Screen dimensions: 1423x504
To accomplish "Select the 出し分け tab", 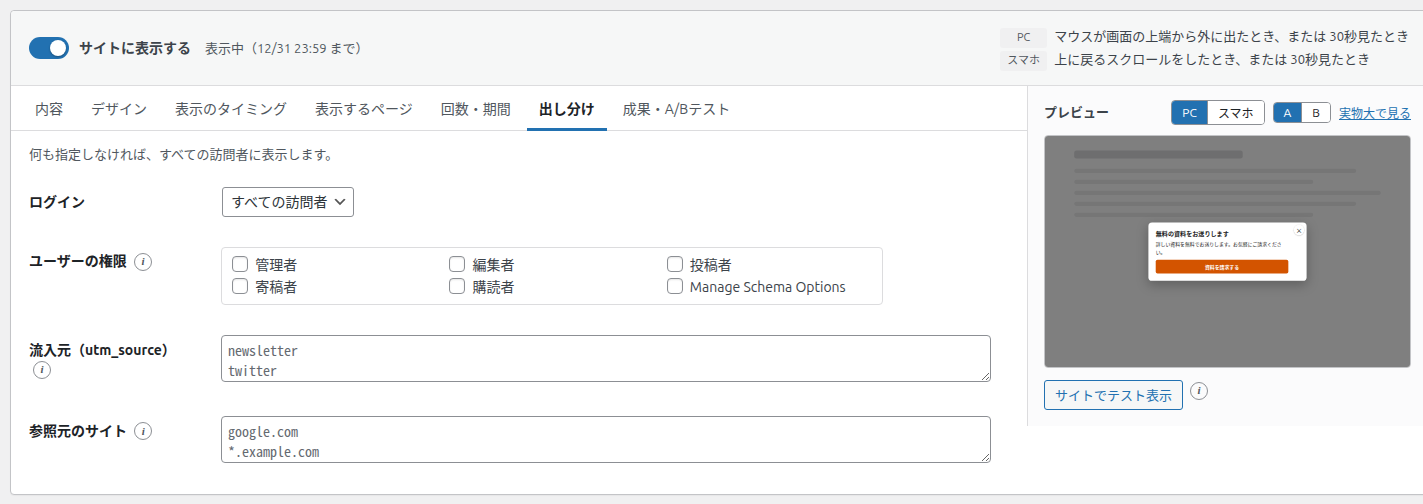I will pyautogui.click(x=567, y=109).
